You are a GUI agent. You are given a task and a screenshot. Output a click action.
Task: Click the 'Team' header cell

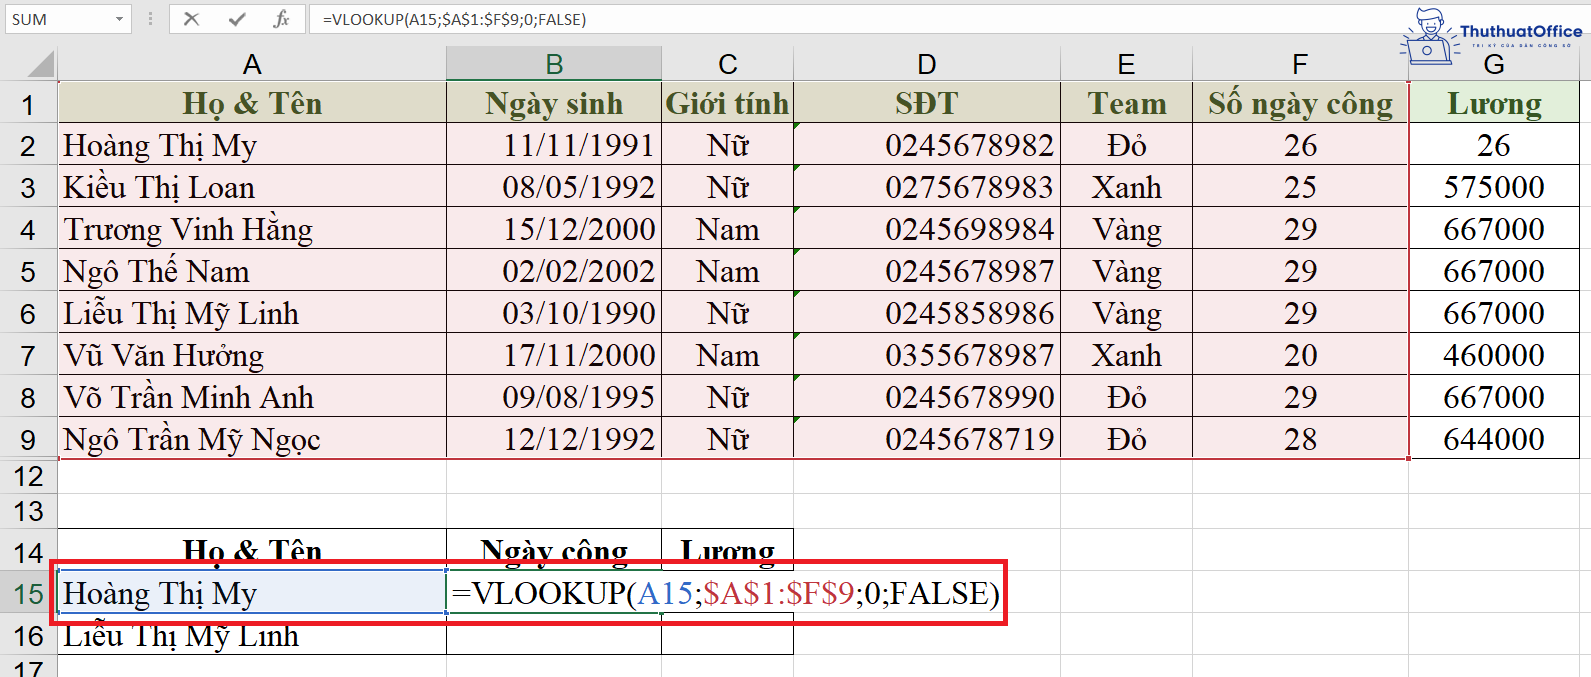(x=1126, y=103)
